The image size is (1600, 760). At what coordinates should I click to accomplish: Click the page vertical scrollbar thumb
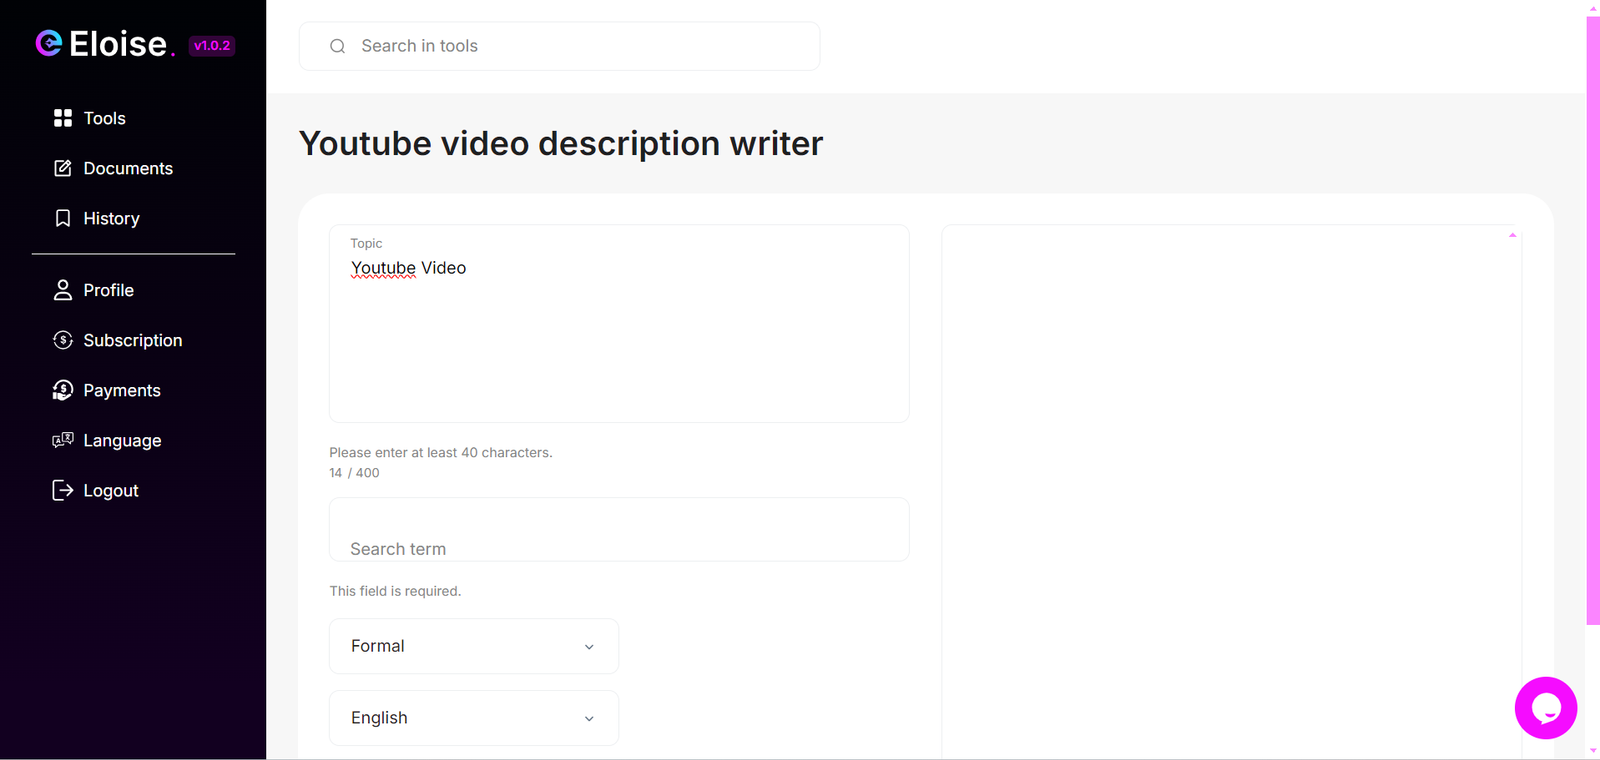[1593, 320]
